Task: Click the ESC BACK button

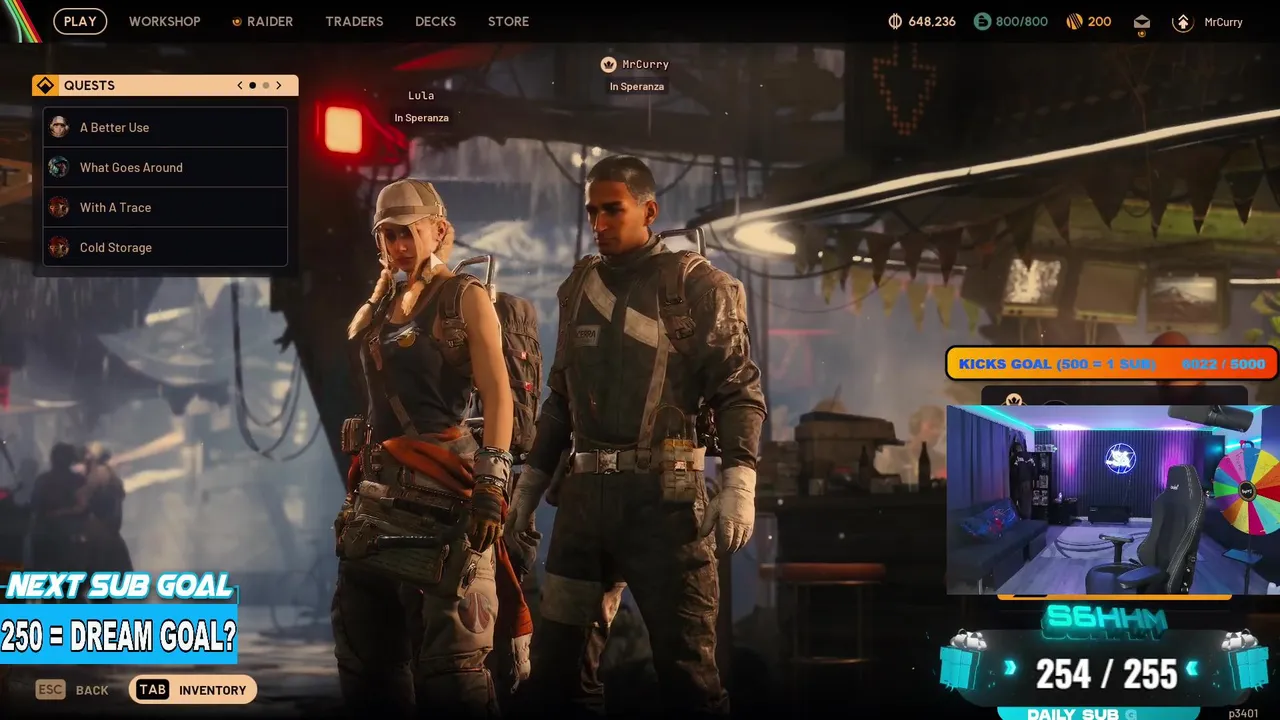Action: pyautogui.click(x=72, y=690)
